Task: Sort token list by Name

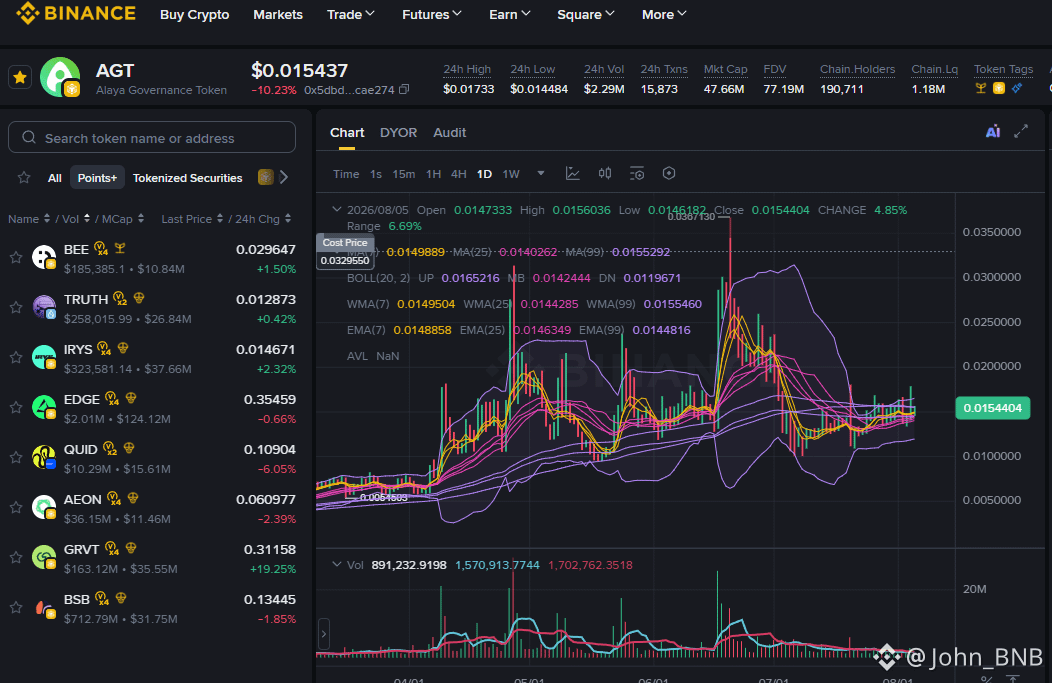Action: [x=29, y=219]
